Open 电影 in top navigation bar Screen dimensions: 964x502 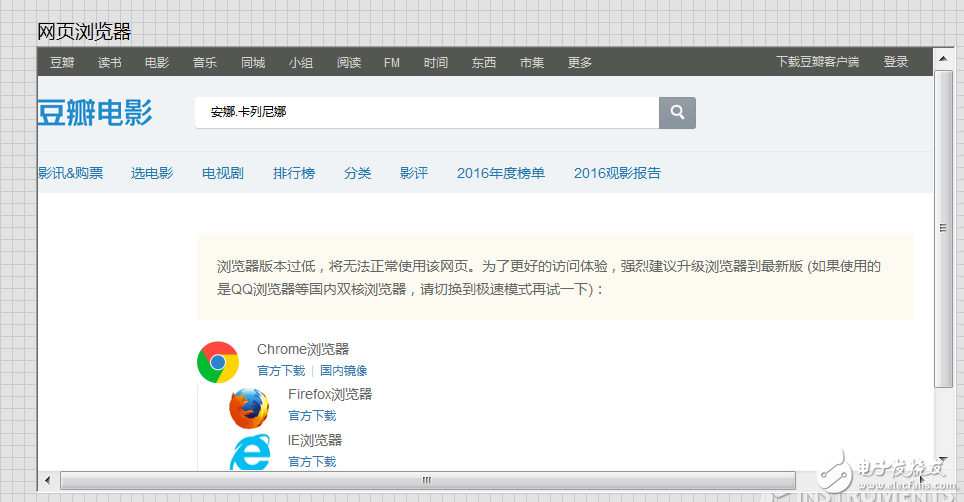157,62
